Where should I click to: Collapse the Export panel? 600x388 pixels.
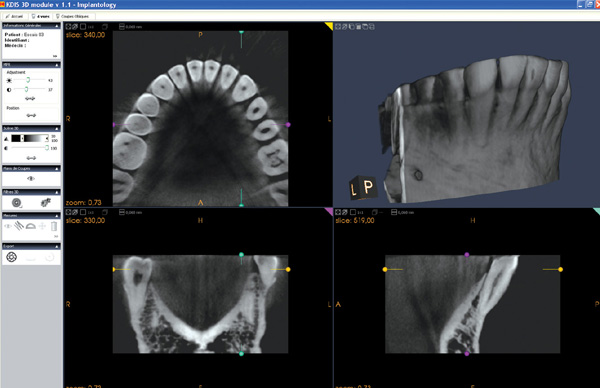(57, 246)
